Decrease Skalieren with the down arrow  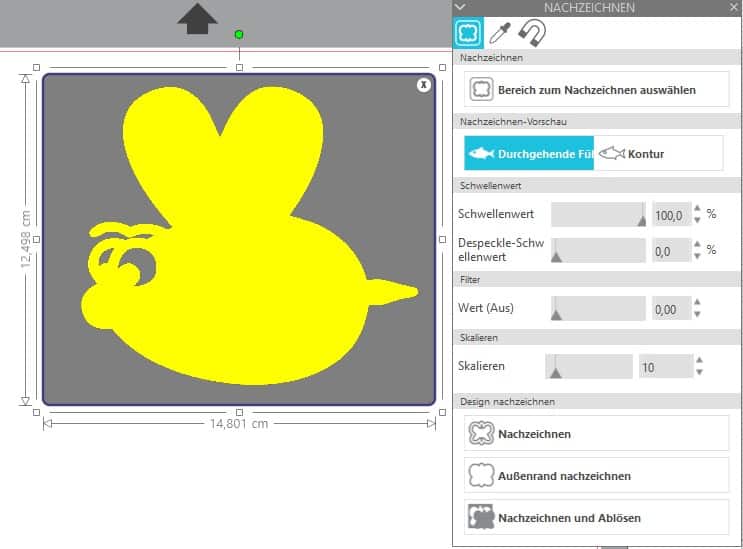coord(699,372)
